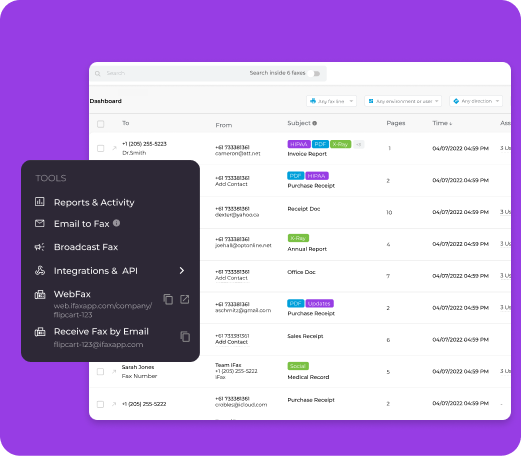
Task: Click the Social tag on Medical Record
Action: [x=298, y=366]
